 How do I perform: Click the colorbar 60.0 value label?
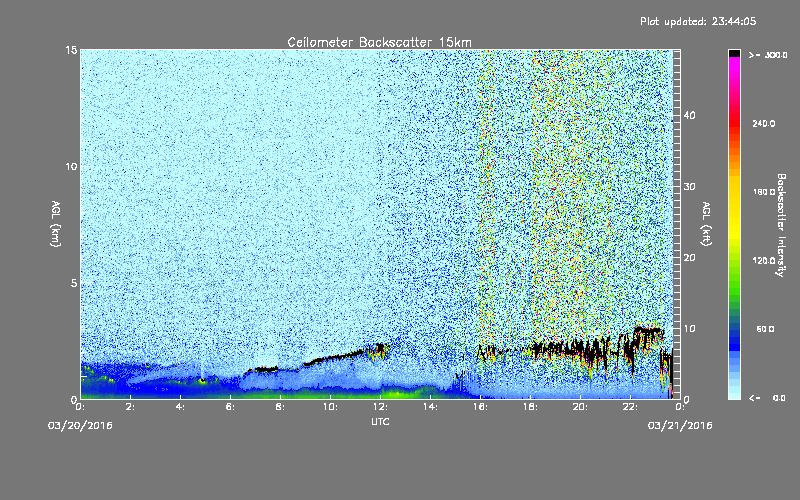point(765,329)
